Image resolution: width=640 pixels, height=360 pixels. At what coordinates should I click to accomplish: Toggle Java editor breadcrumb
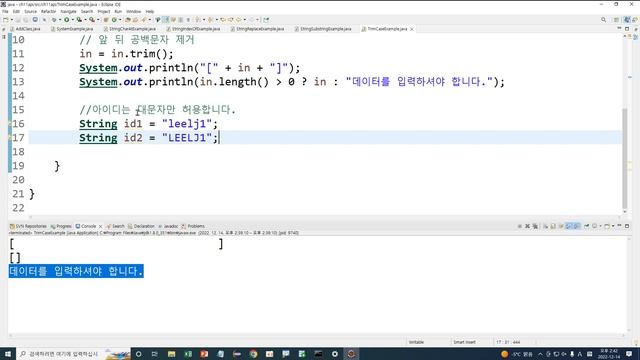tap(157, 20)
